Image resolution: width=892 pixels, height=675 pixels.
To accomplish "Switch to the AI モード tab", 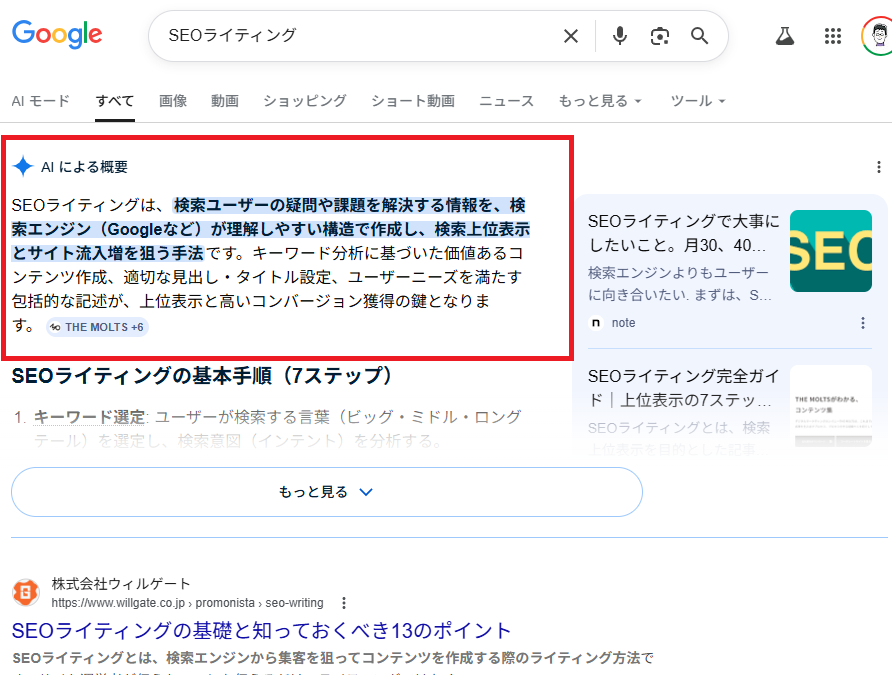I will pyautogui.click(x=41, y=101).
